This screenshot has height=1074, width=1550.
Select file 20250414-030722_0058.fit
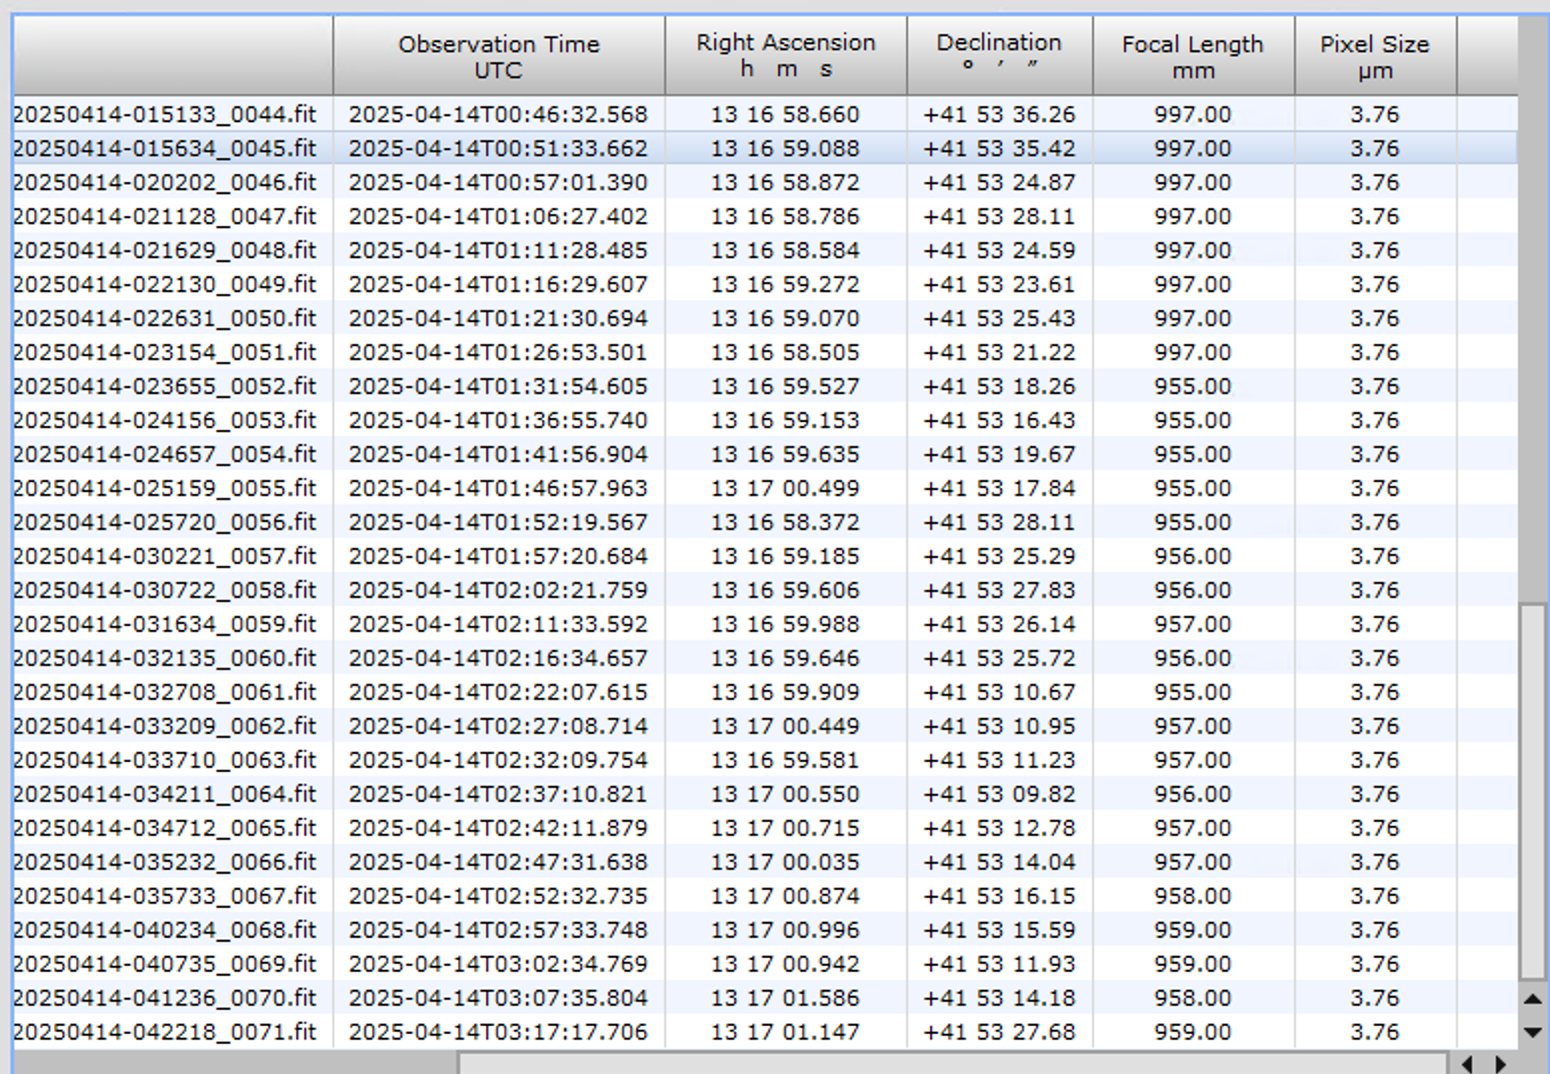tap(165, 590)
